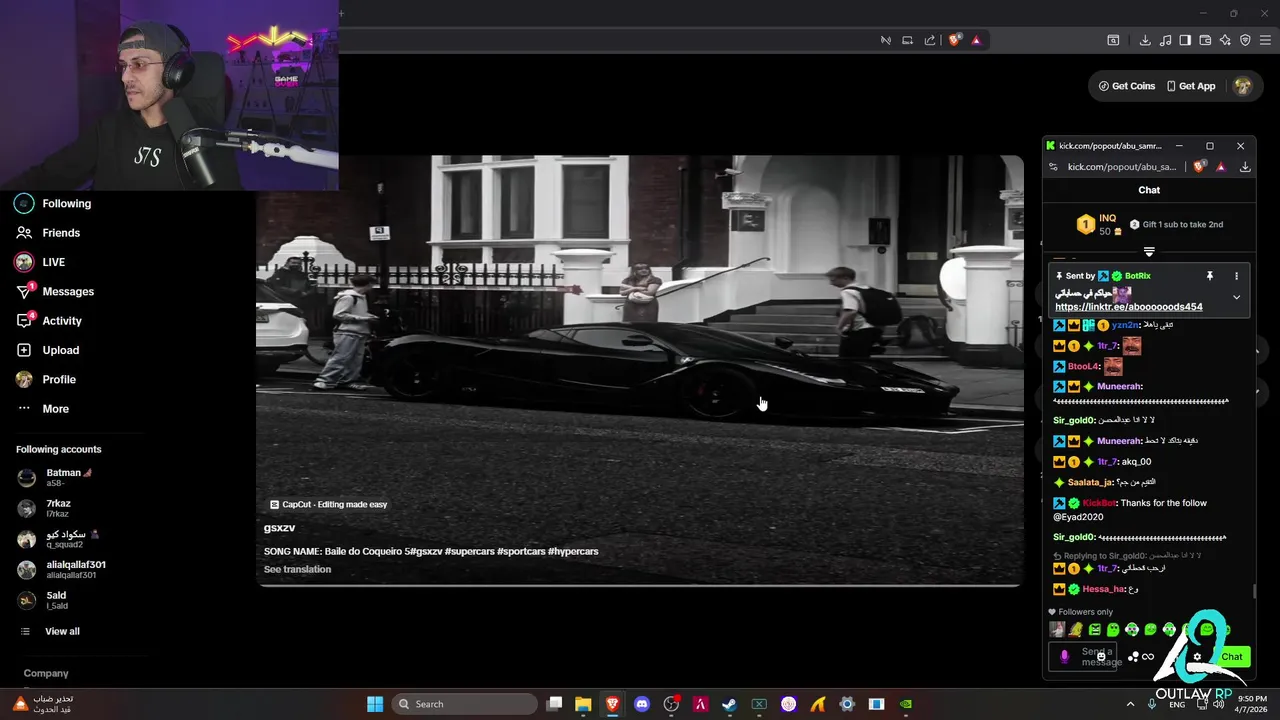
Task: Click download icon in Kick popout bar
Action: [x=1245, y=167]
